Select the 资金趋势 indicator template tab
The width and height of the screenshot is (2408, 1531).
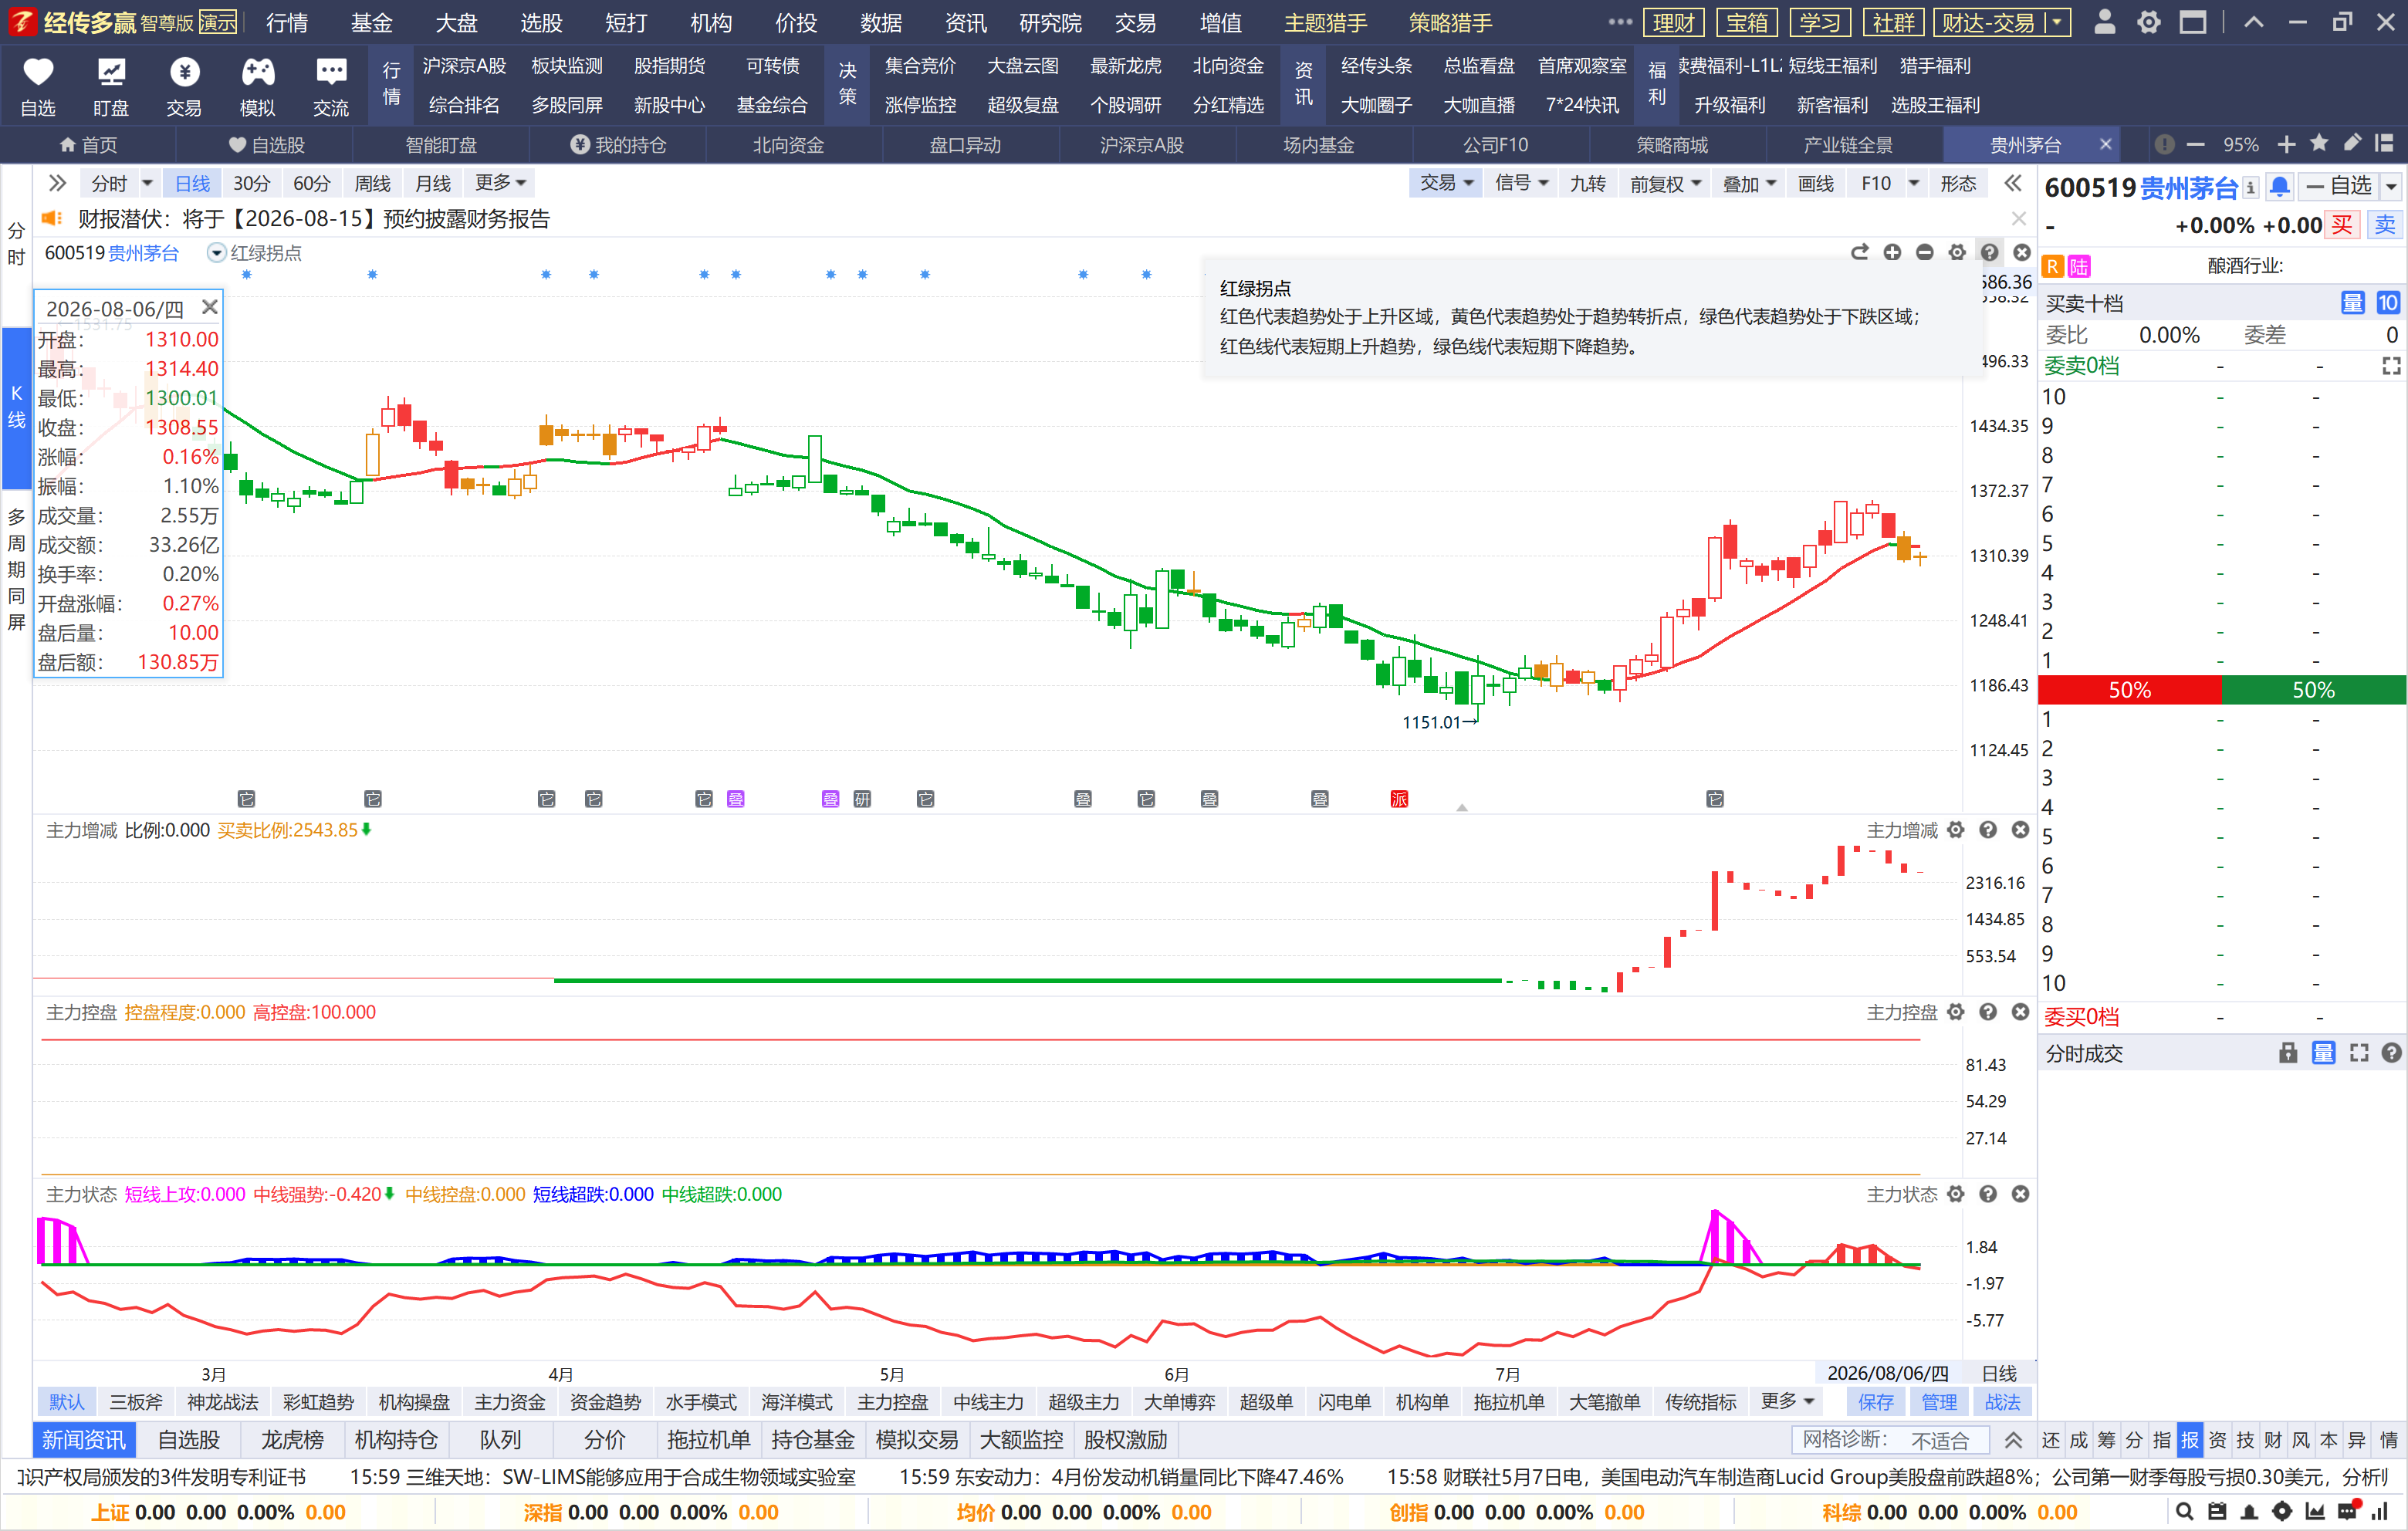click(605, 1402)
